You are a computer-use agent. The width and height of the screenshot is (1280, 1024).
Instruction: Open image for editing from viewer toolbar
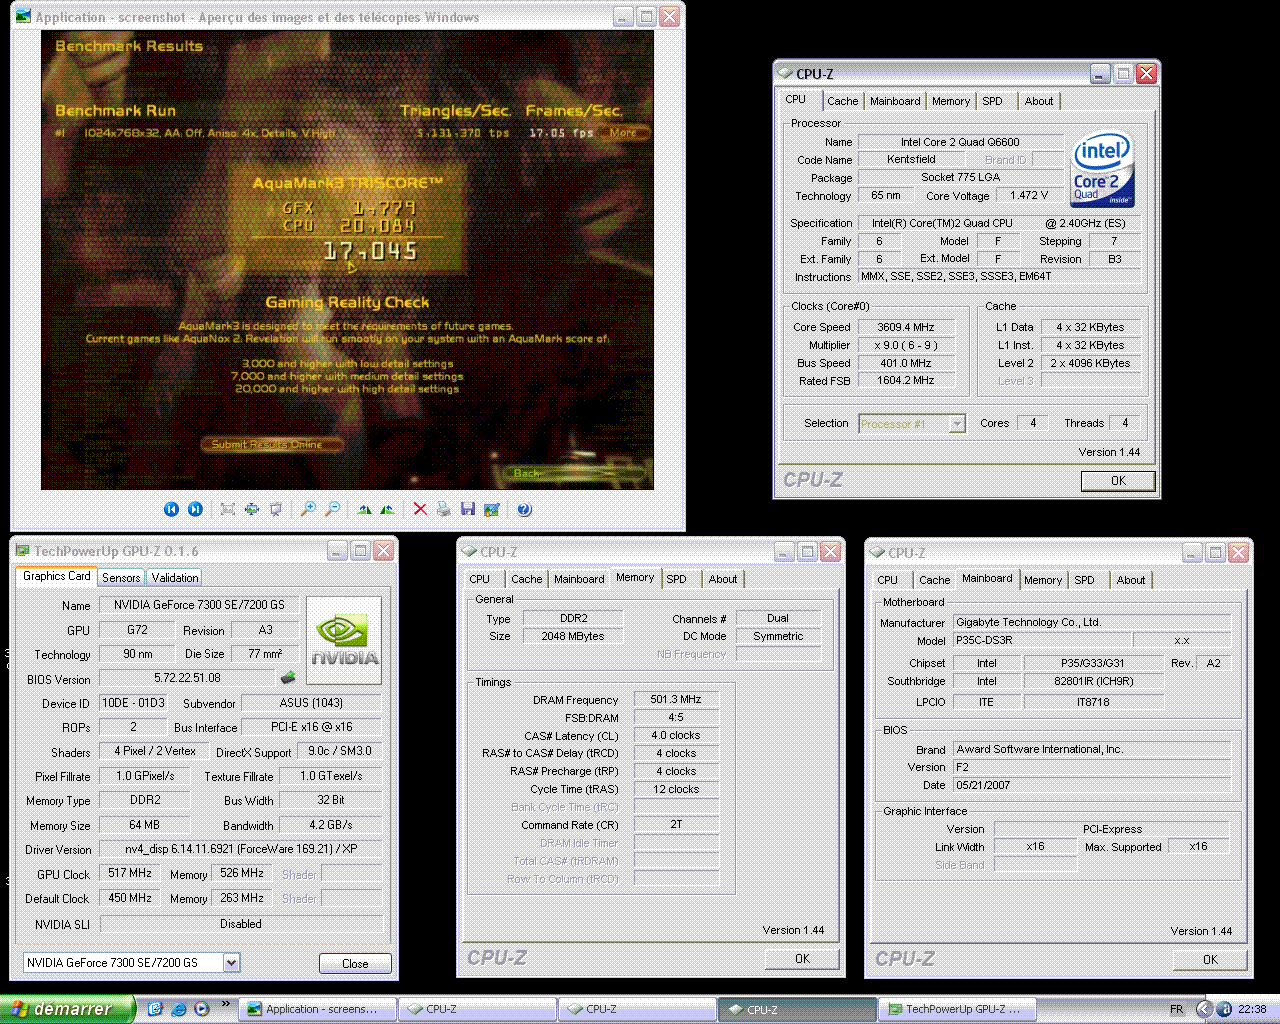[491, 509]
